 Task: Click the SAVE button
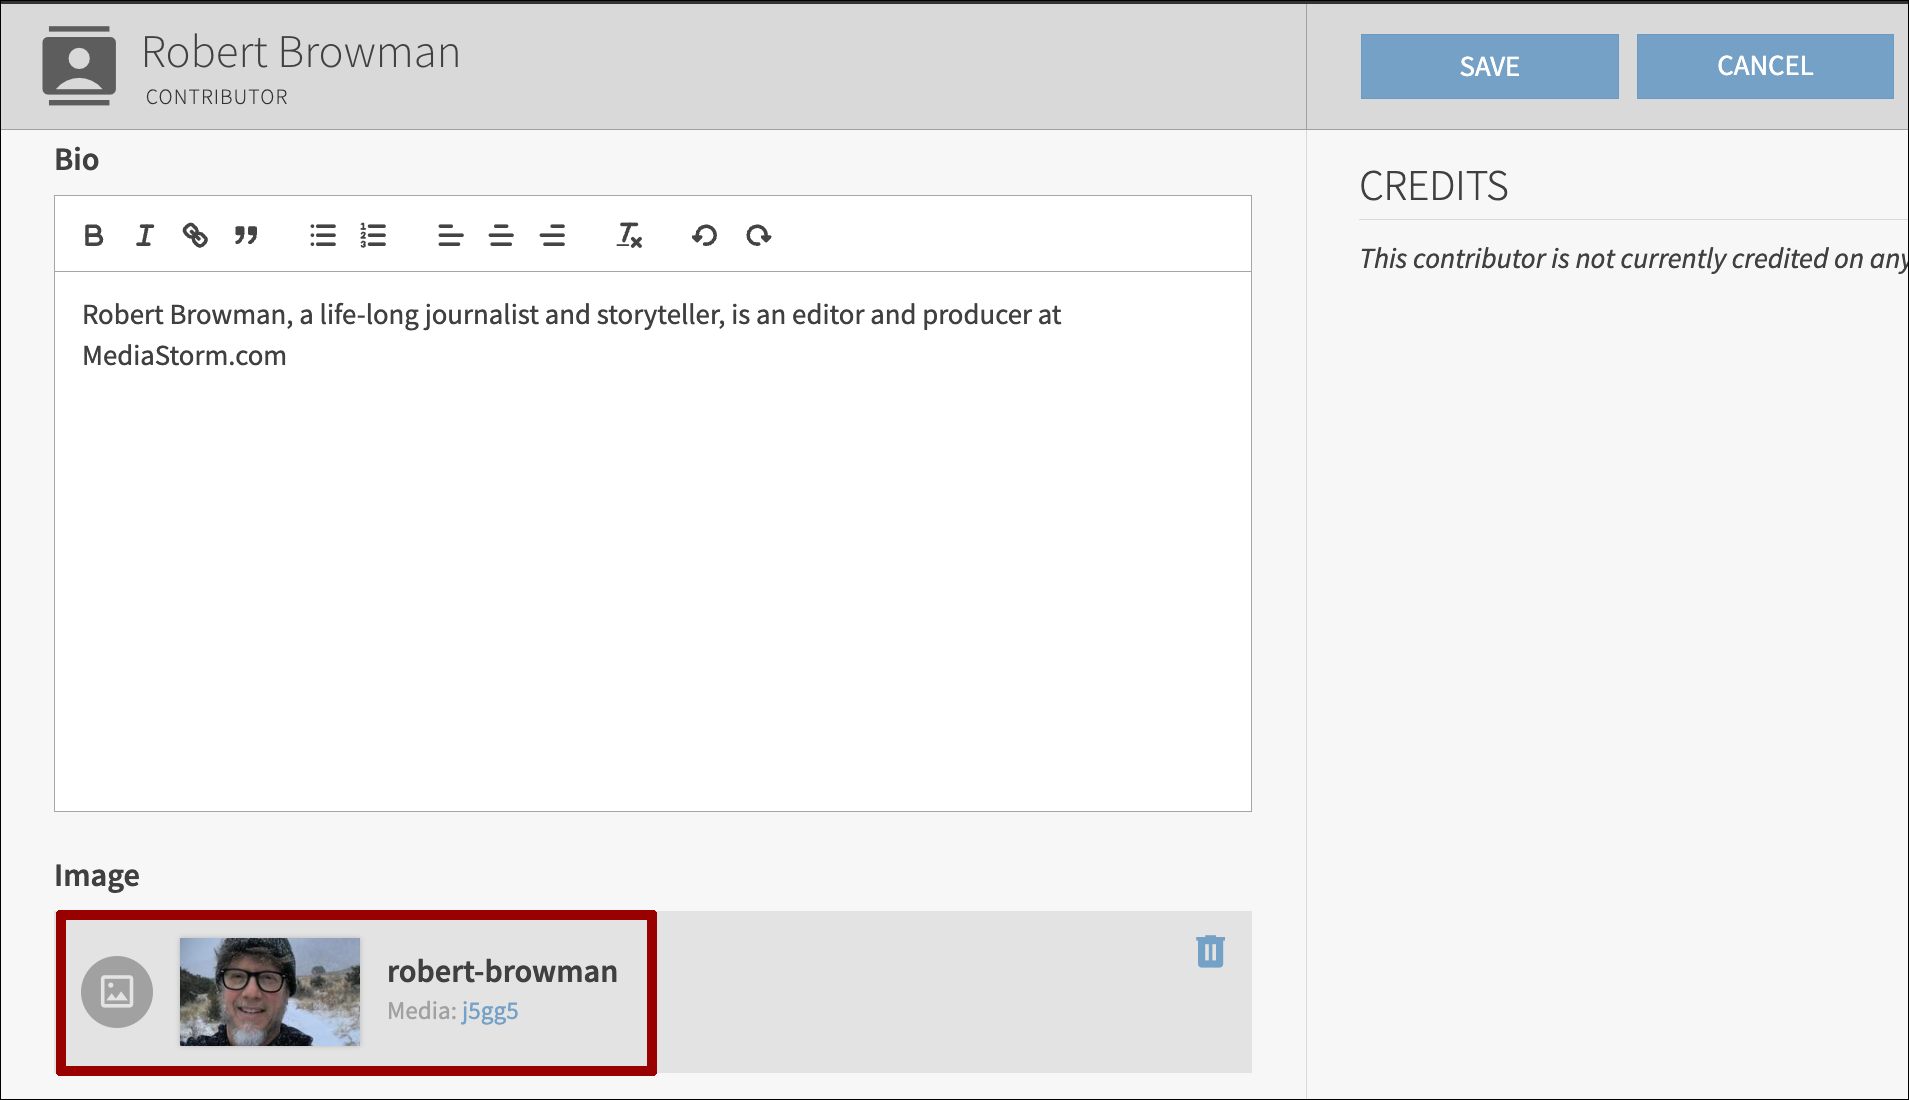1489,66
